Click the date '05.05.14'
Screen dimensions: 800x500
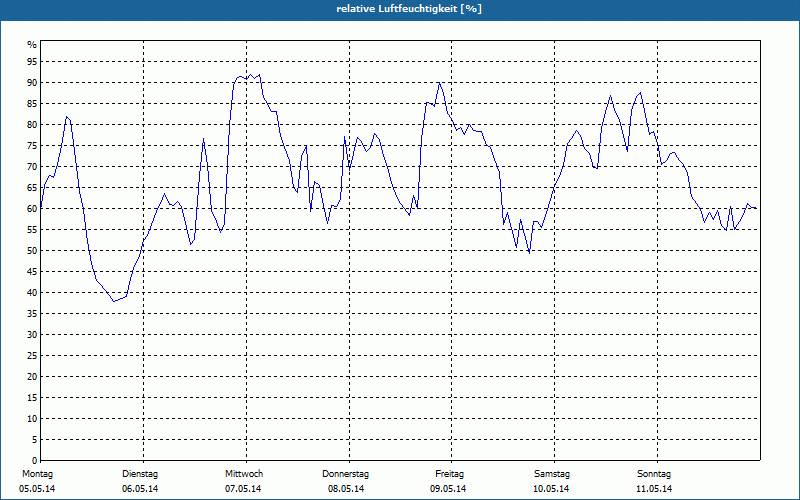pyautogui.click(x=37, y=489)
